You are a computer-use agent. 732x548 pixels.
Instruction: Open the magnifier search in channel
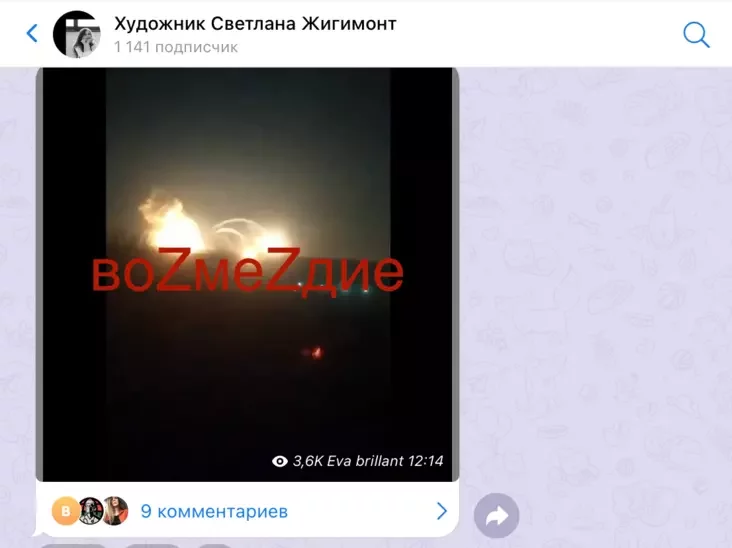coord(696,35)
